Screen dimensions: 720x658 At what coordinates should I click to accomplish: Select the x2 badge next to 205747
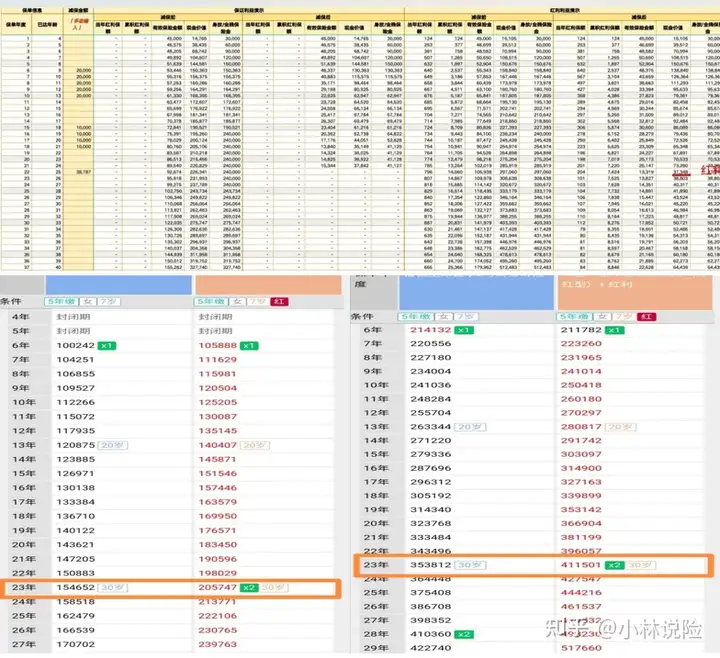pyautogui.click(x=249, y=588)
